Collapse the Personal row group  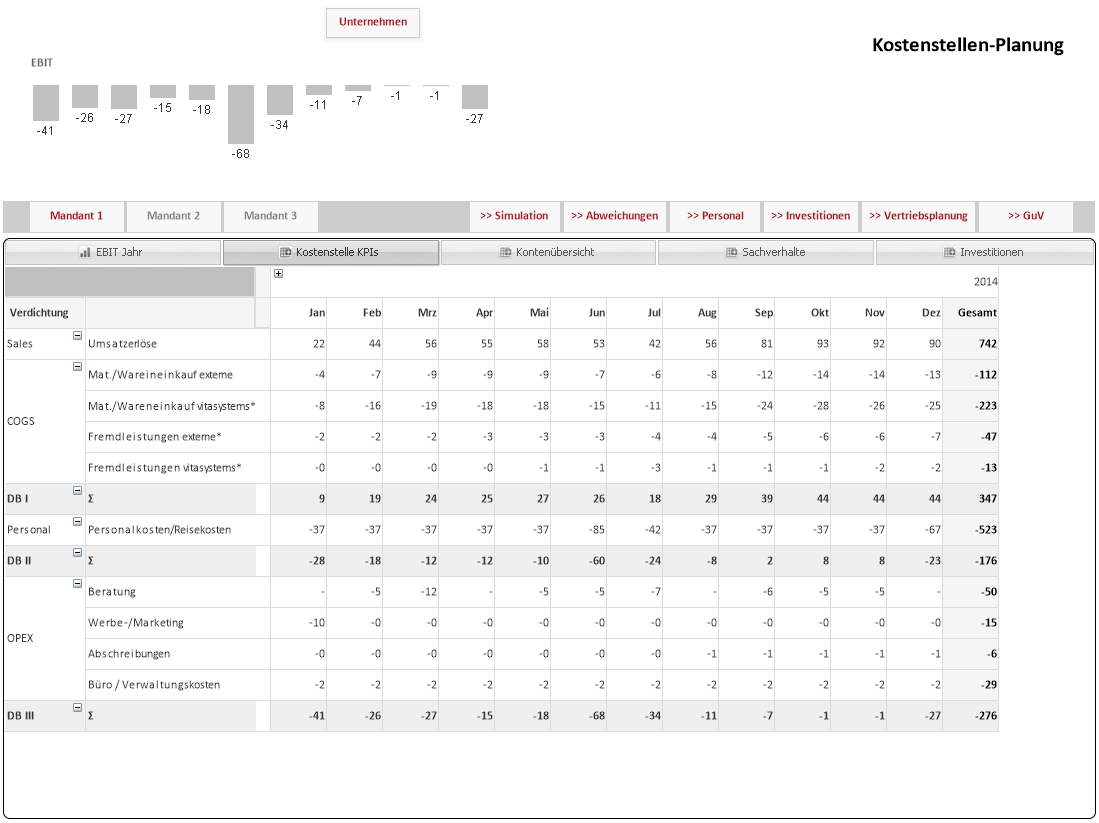[77, 522]
